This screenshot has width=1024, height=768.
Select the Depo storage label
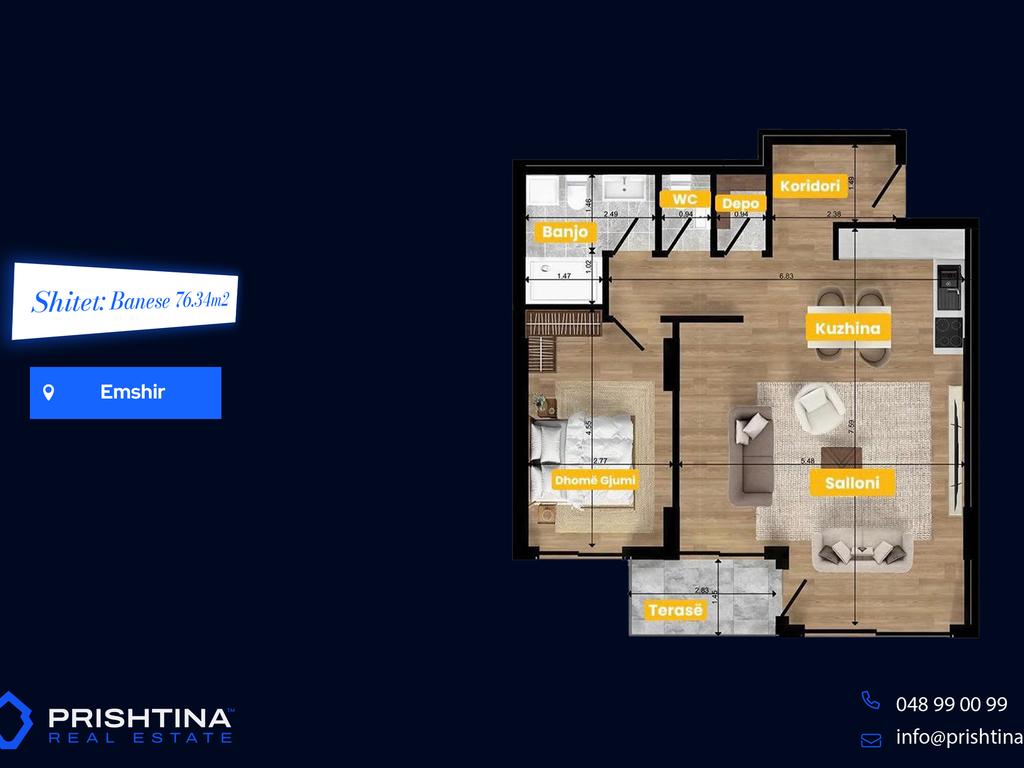(741, 204)
